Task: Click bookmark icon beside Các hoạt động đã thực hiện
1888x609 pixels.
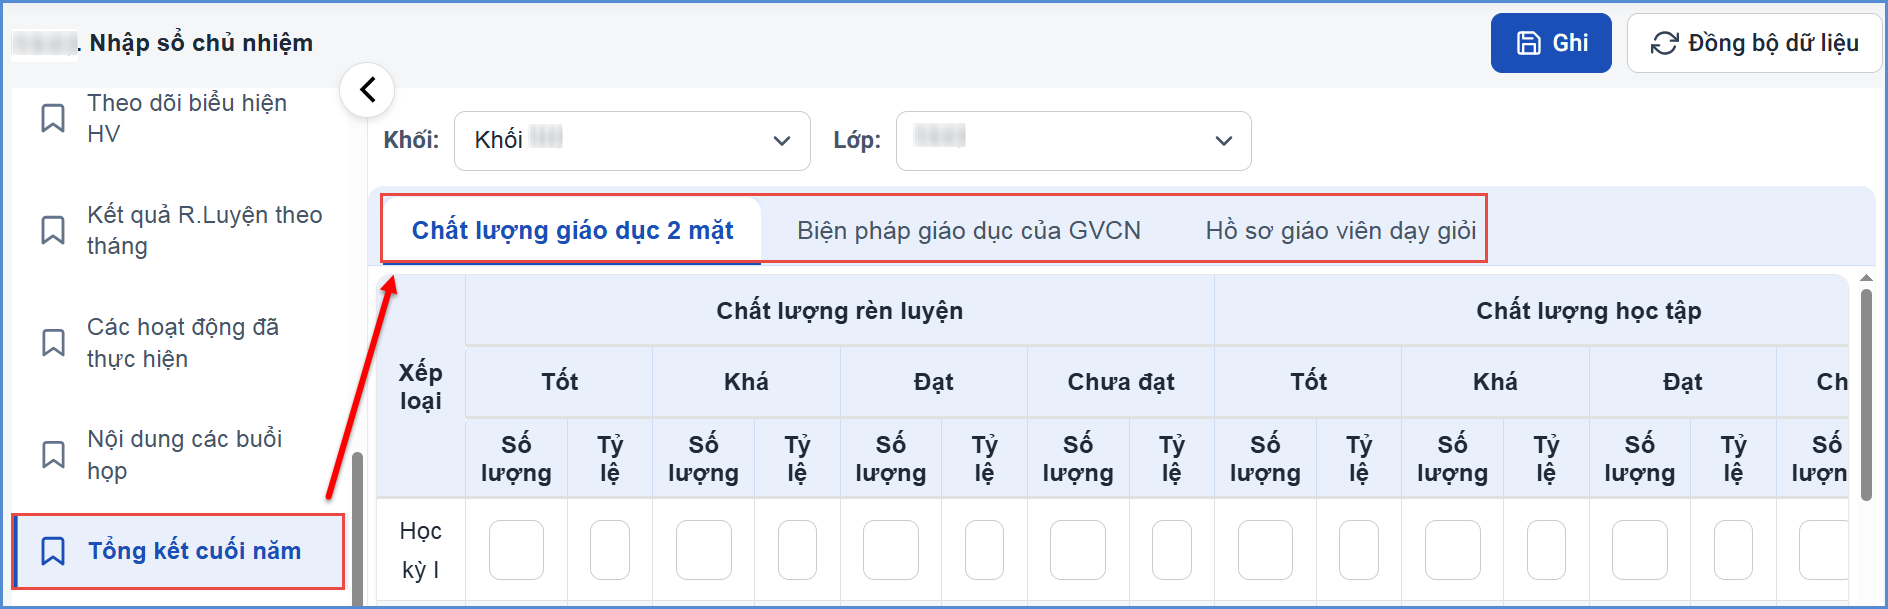Action: (x=53, y=343)
